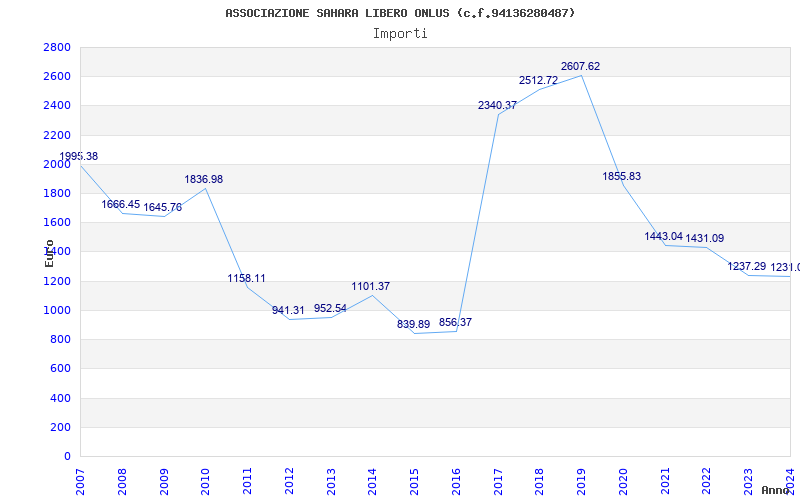The height and width of the screenshot is (500, 800).
Task: Select the y-axis value 600
Action: [60, 368]
